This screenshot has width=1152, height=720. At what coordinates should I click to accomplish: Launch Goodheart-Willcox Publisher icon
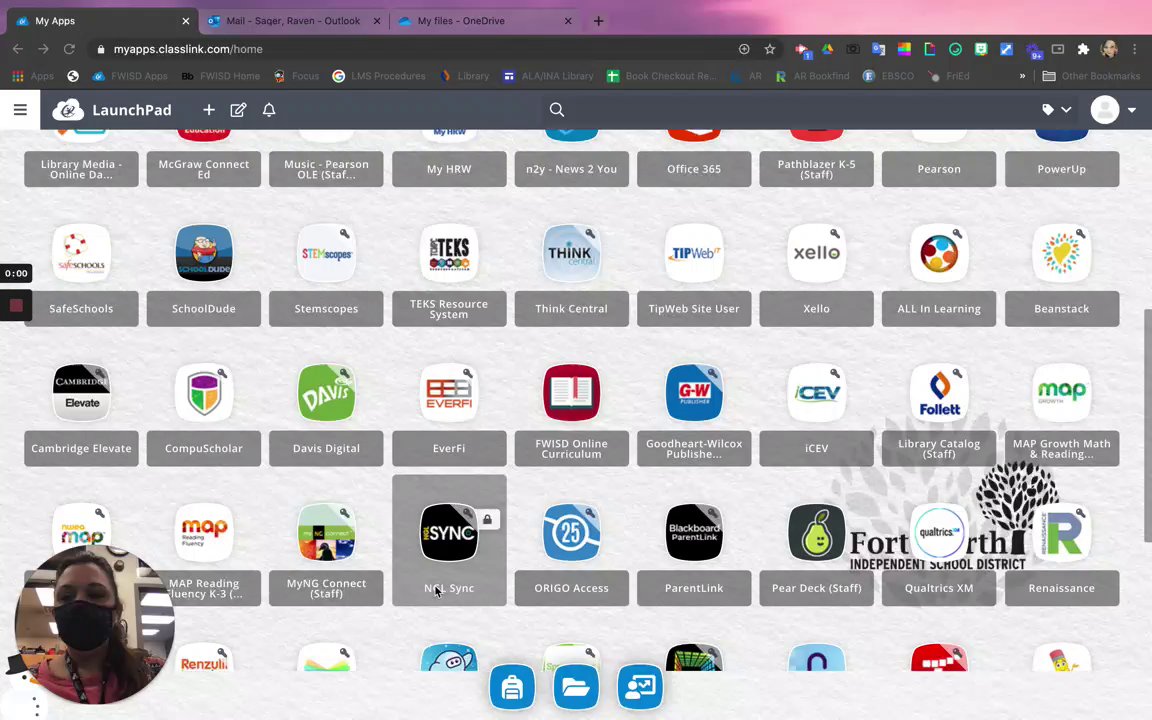[x=694, y=392]
